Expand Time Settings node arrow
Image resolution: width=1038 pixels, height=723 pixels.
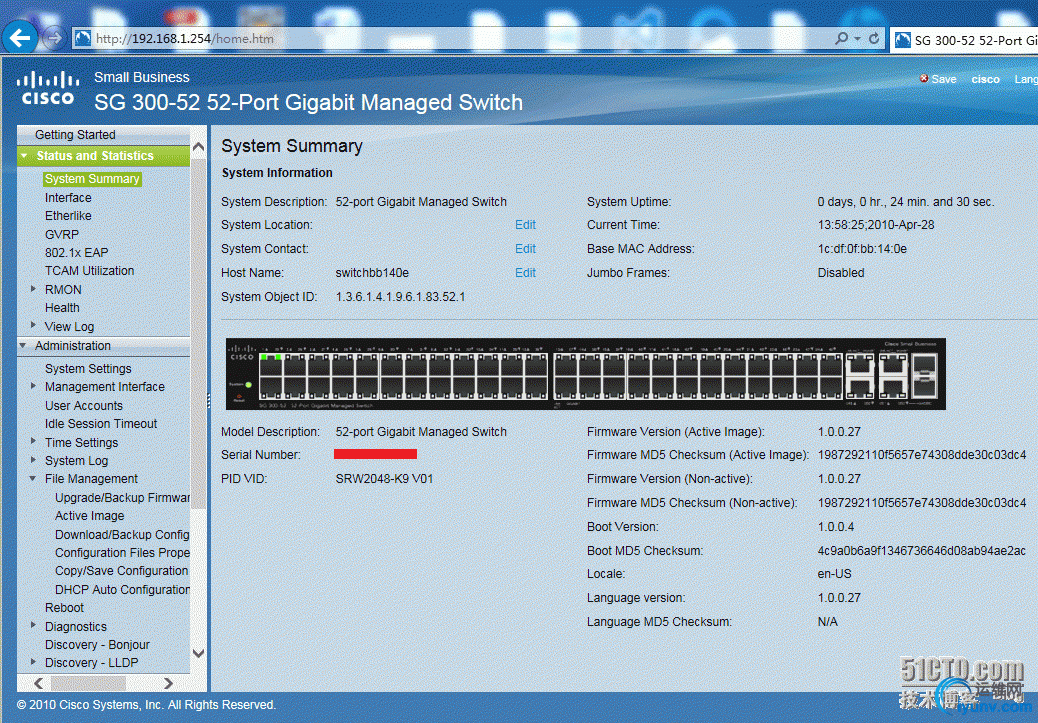coord(33,441)
